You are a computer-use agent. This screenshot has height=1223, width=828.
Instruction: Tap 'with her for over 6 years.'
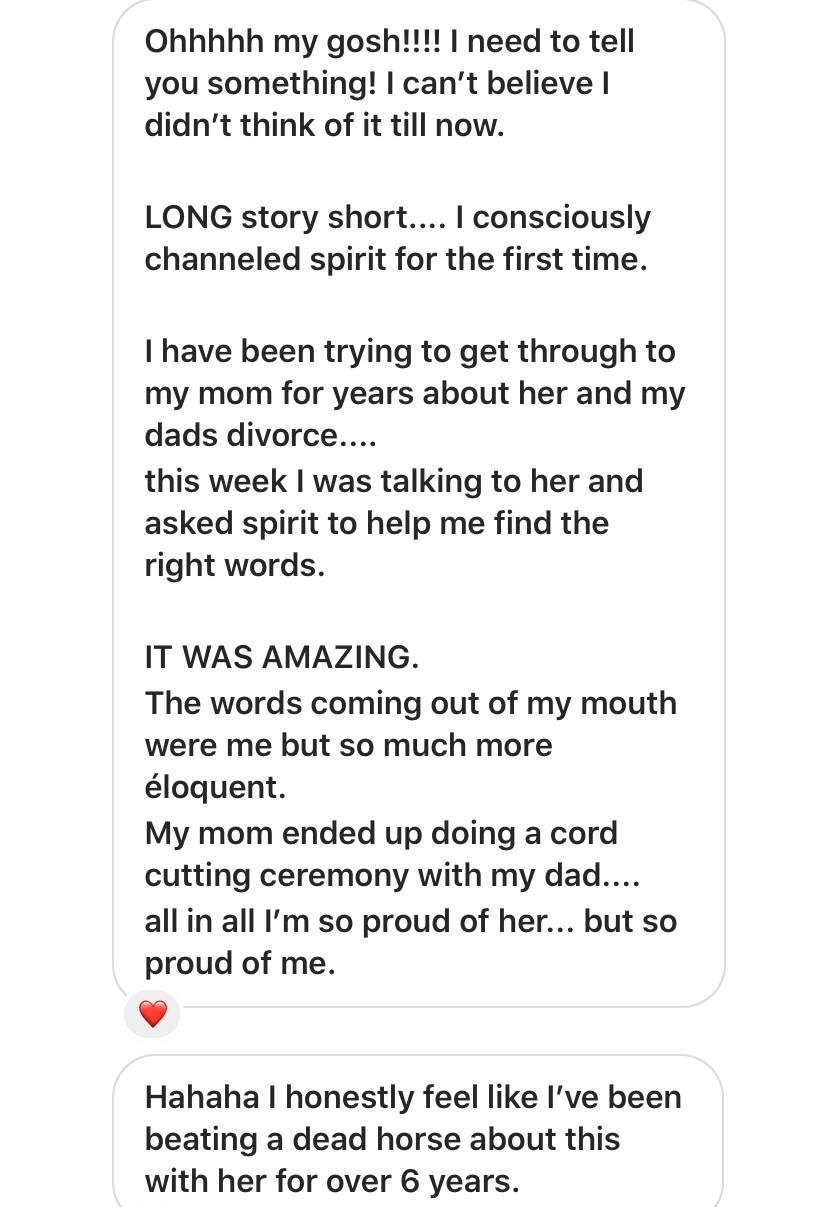(x=332, y=1182)
